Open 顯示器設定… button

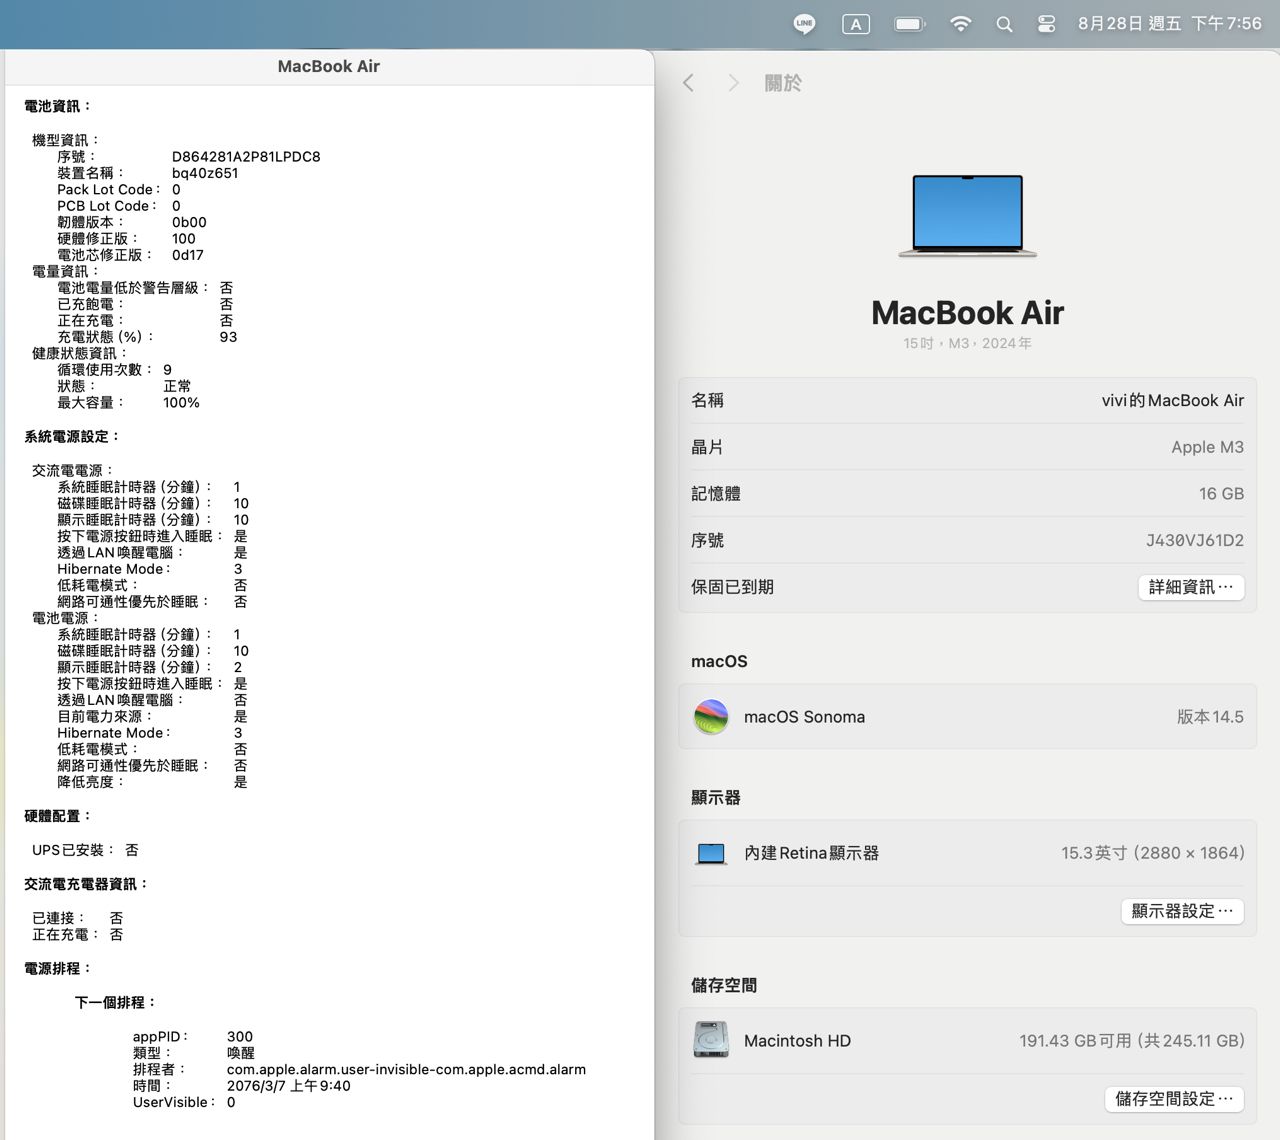1182,911
